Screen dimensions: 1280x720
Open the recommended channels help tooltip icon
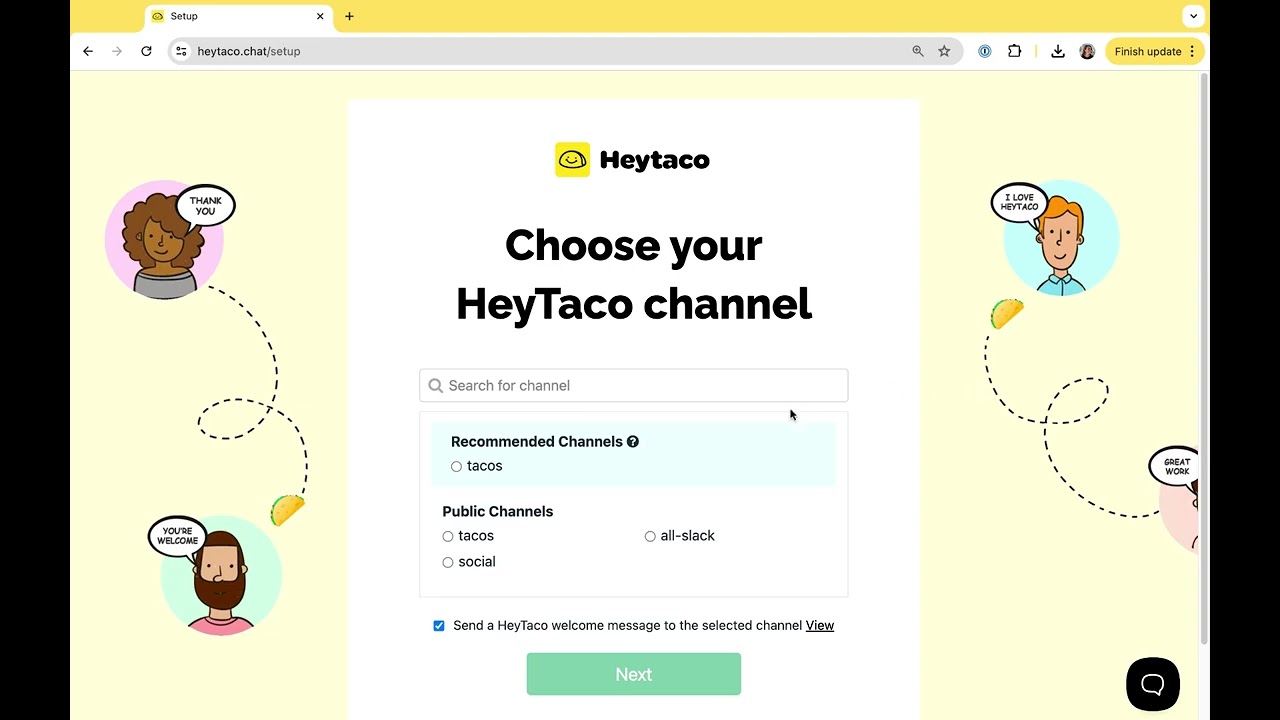[633, 441]
